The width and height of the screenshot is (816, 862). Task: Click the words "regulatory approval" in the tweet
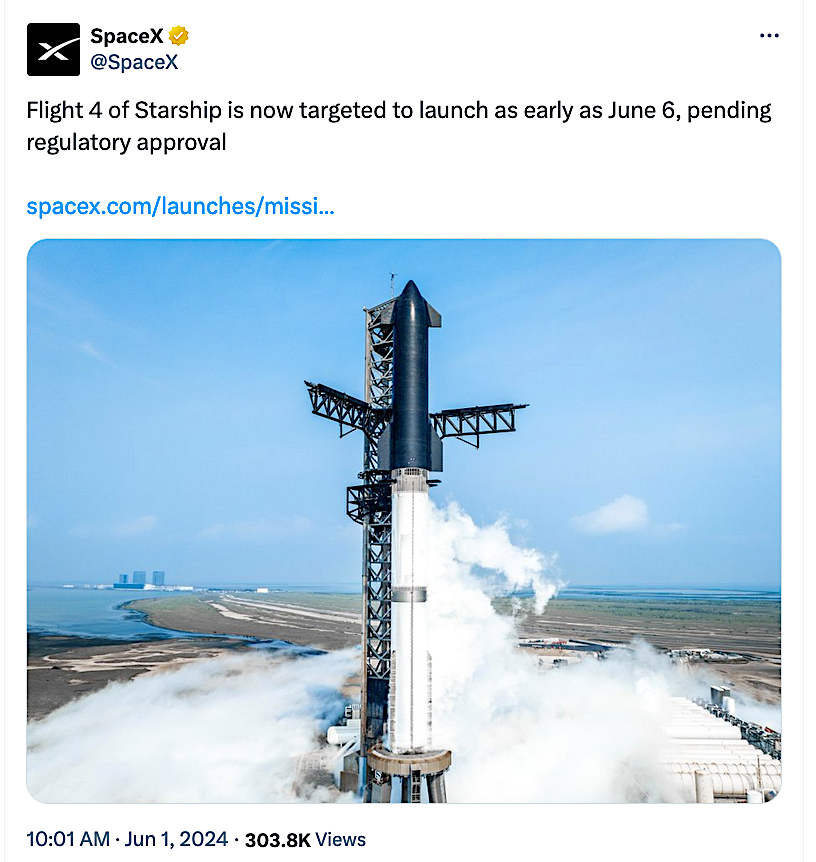[x=126, y=142]
